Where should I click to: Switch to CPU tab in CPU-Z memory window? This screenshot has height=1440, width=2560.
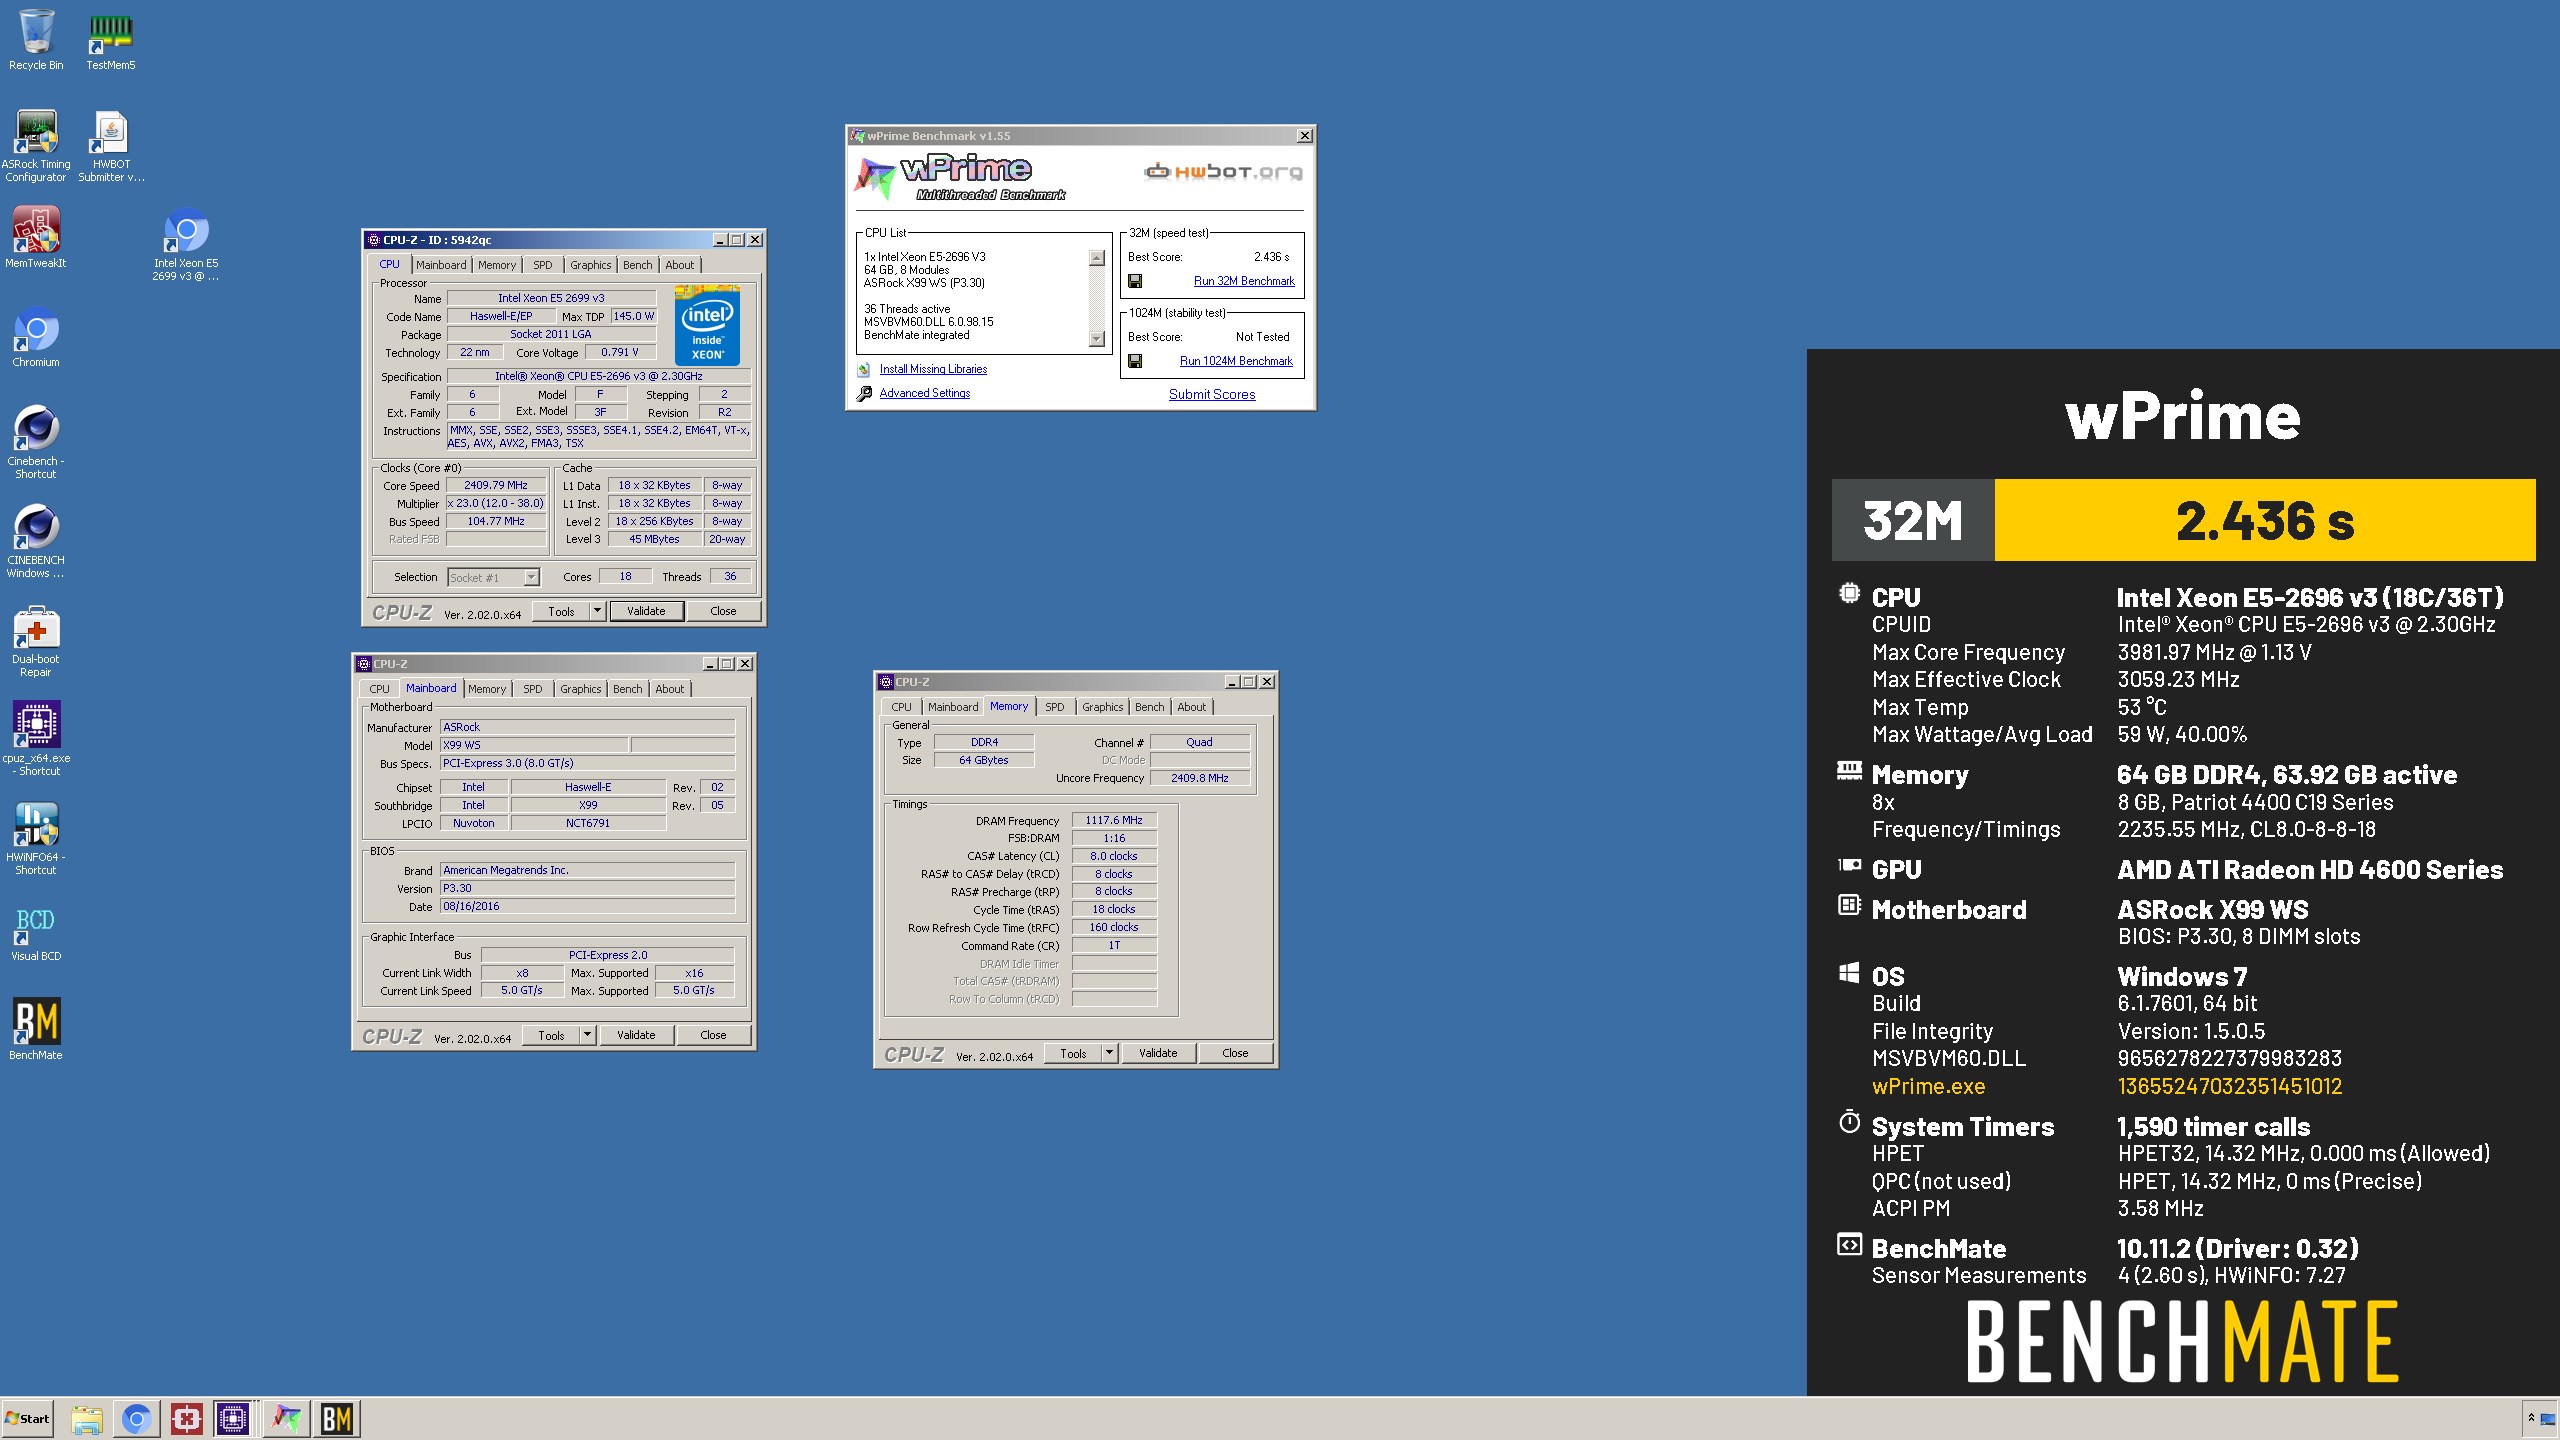pyautogui.click(x=901, y=707)
